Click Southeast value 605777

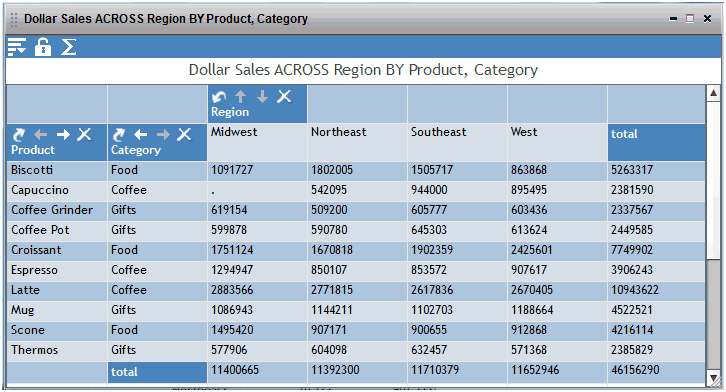tap(429, 210)
